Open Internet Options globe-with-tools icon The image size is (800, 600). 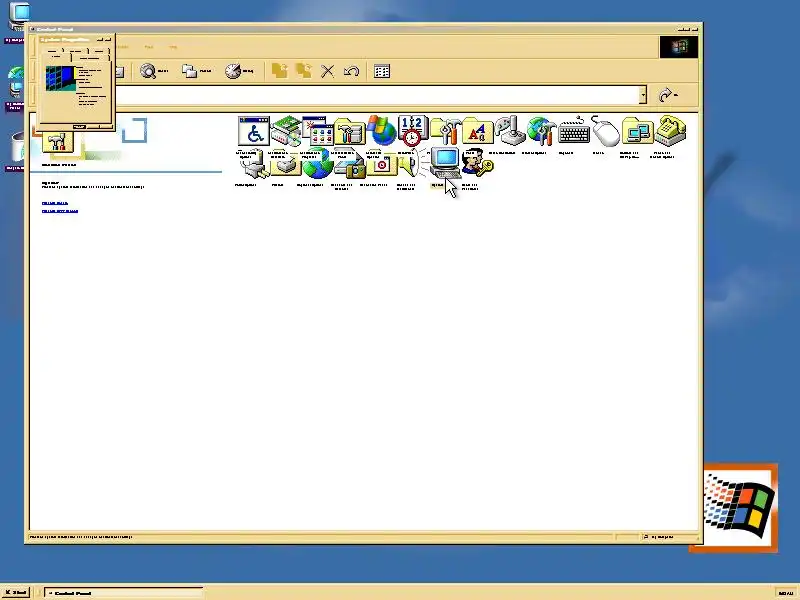[541, 131]
